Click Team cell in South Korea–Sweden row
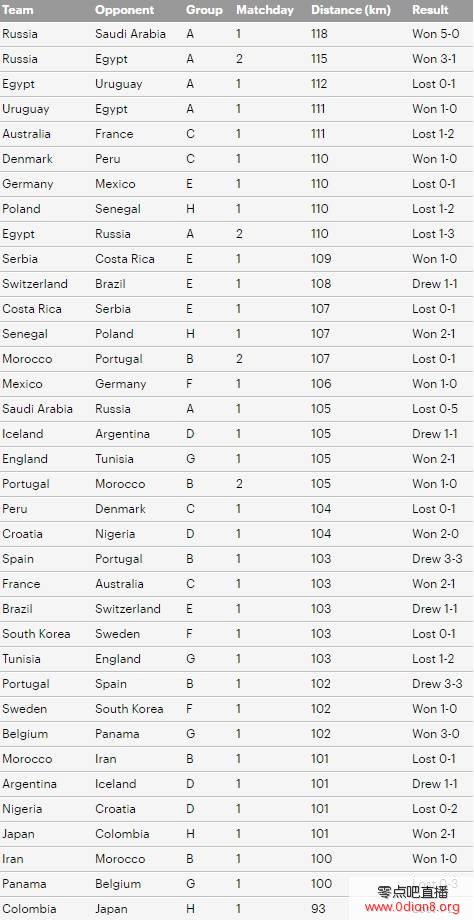The width and height of the screenshot is (474, 920). pyautogui.click(x=36, y=634)
